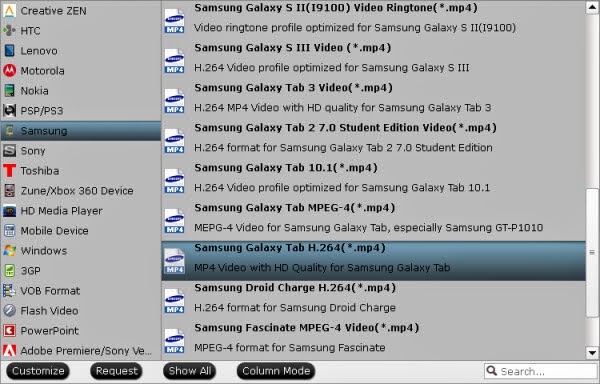Click the Samsung category icon
The height and width of the screenshot is (384, 600).
coord(9,130)
